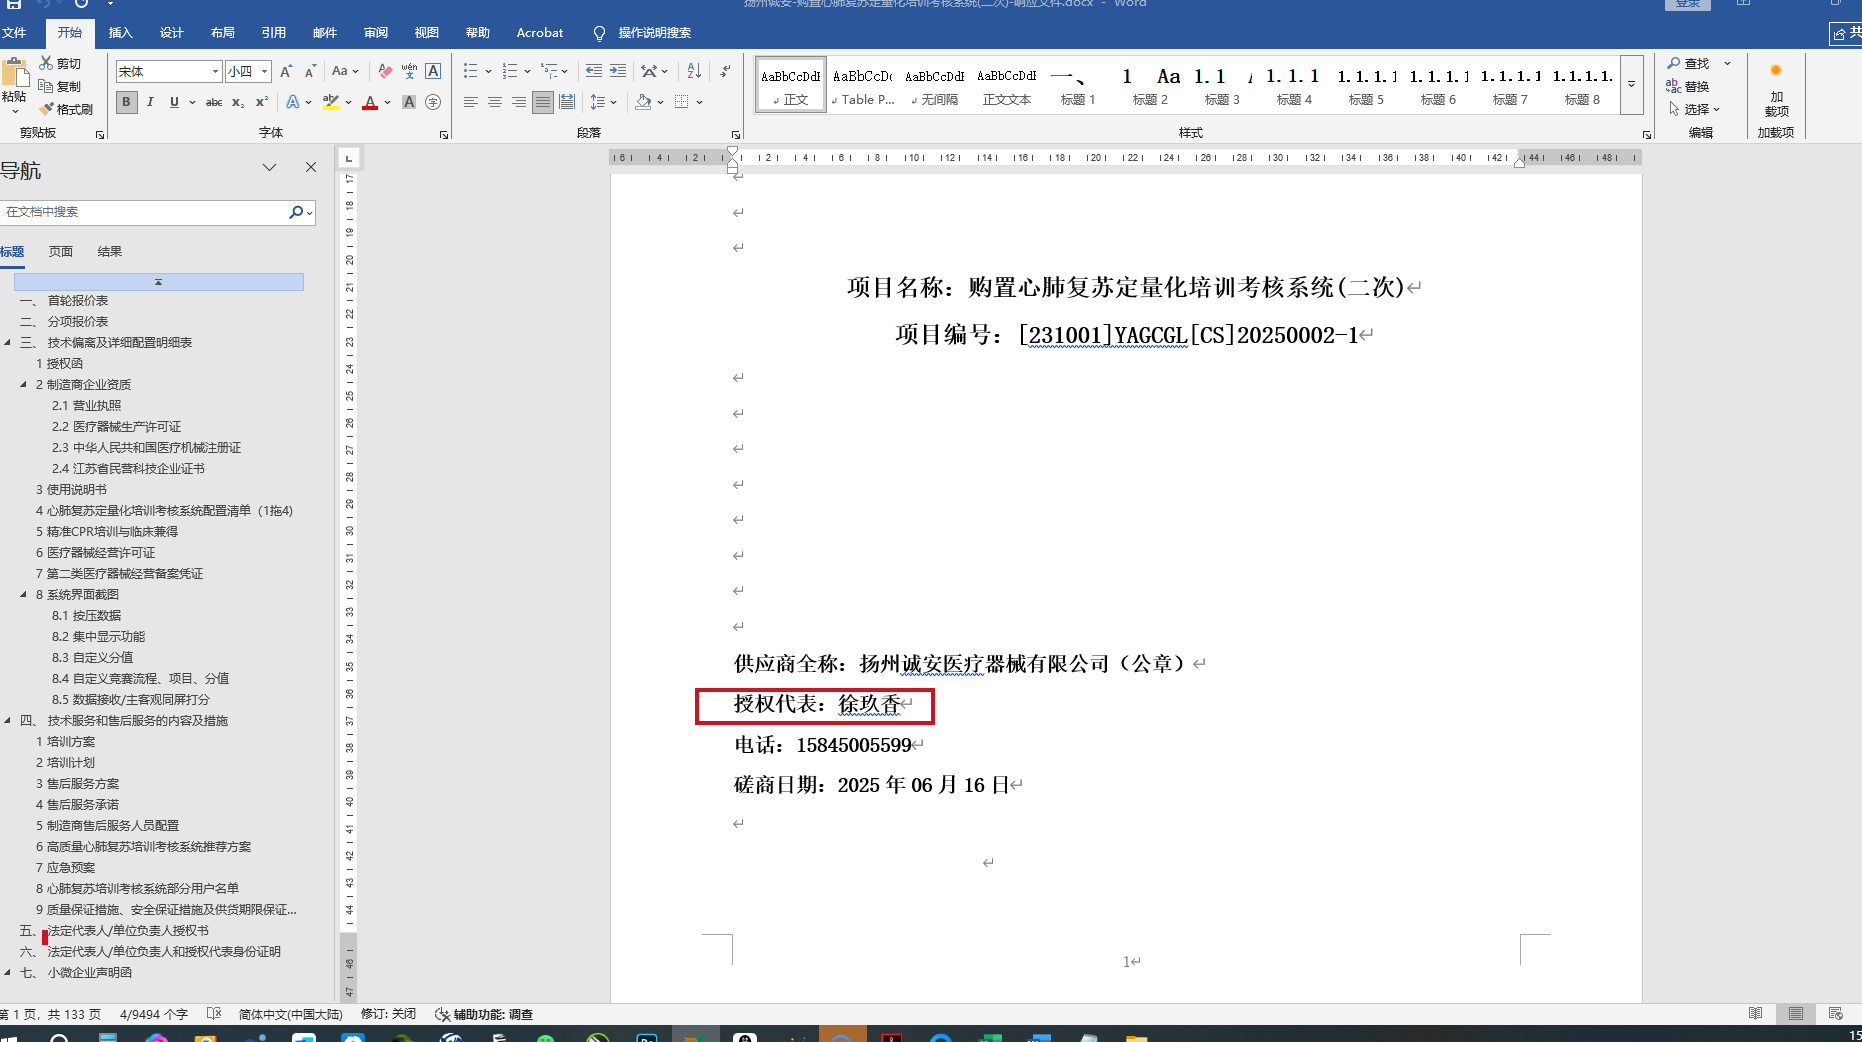Click the 查找 (Find) button

click(x=1688, y=63)
